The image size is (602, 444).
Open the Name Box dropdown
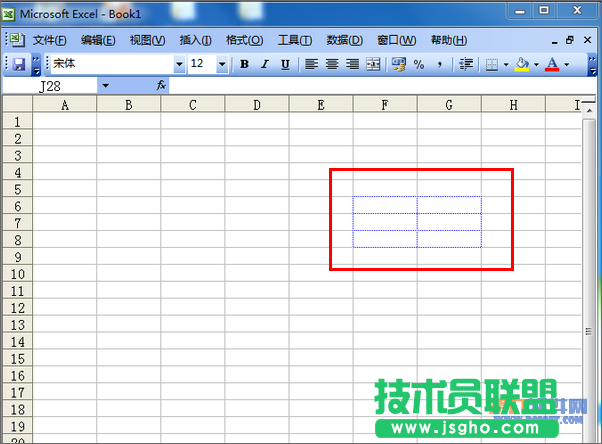pyautogui.click(x=105, y=86)
